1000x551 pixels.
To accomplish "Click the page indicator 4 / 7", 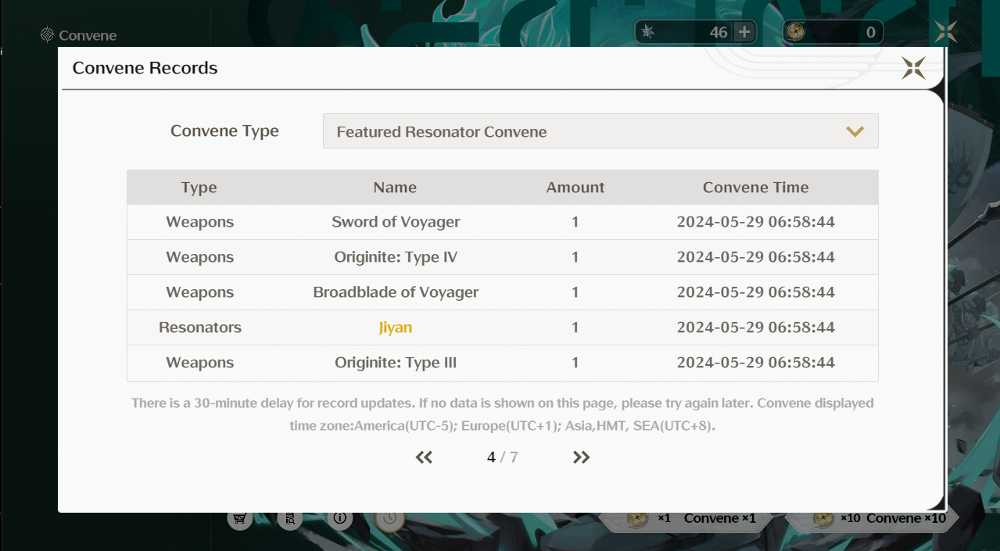I will (503, 457).
